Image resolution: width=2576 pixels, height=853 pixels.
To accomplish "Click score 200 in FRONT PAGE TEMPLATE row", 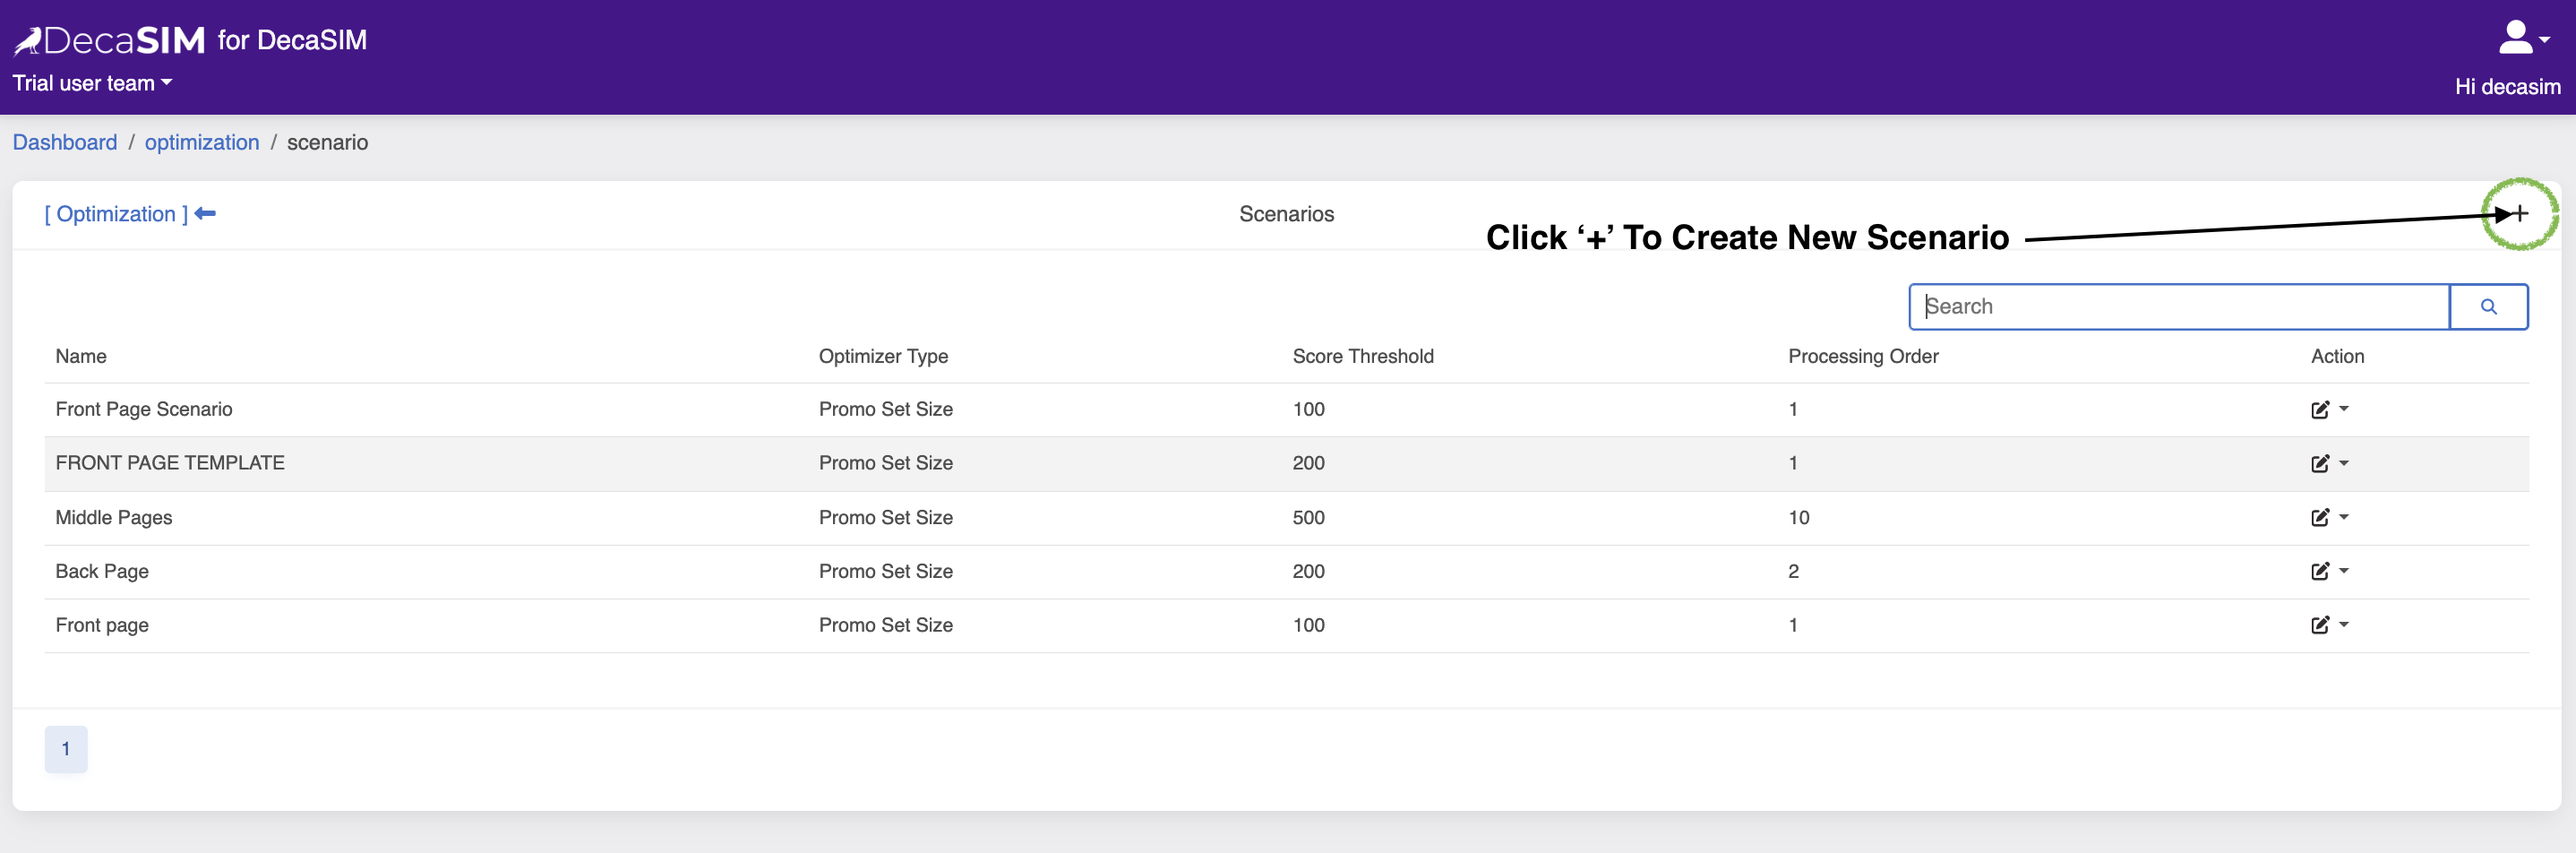I will 1308,463.
